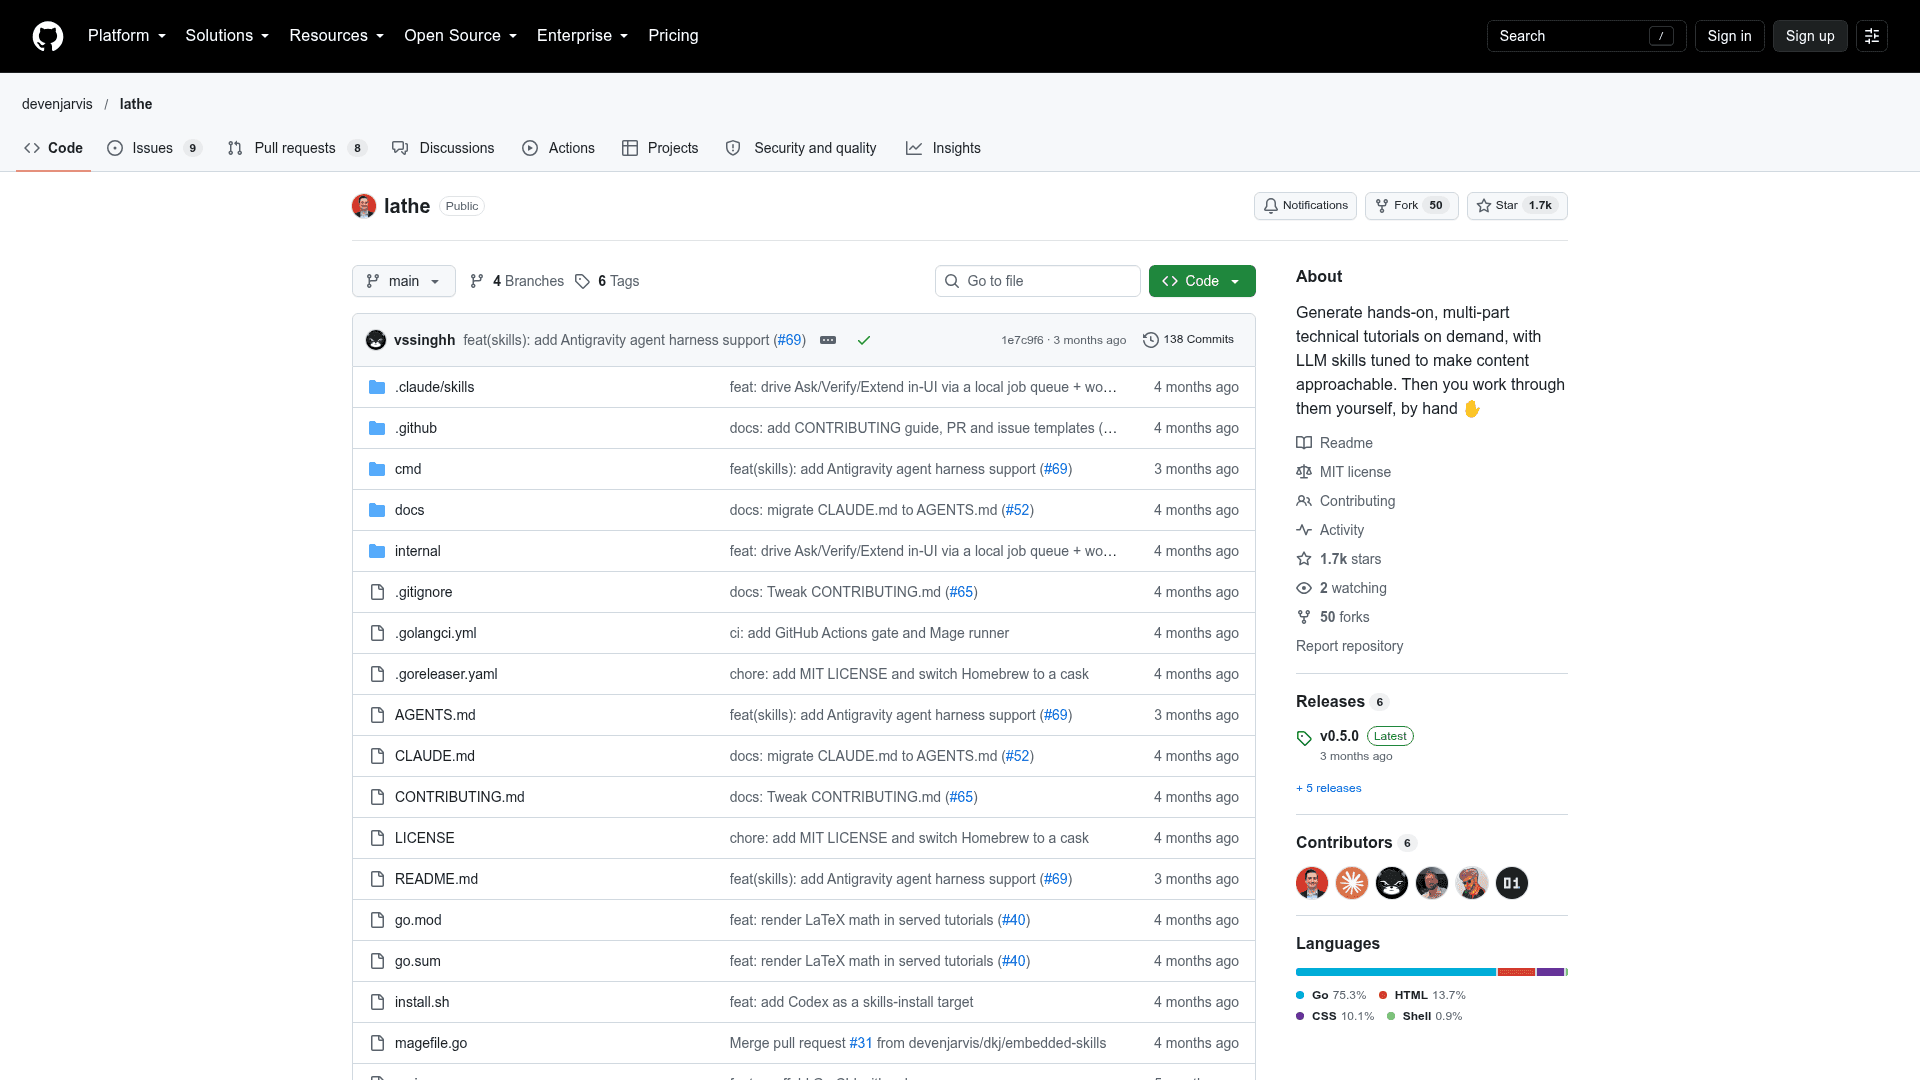Fork the lathe repository

(x=1412, y=206)
